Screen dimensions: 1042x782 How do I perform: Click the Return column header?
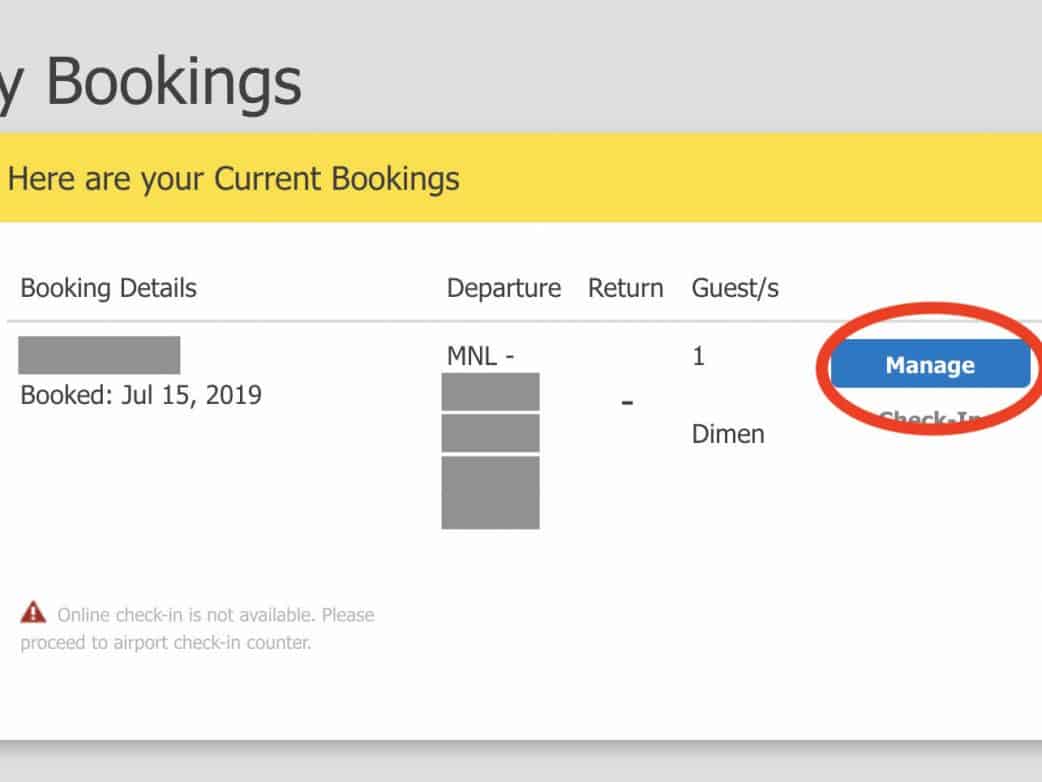[625, 289]
